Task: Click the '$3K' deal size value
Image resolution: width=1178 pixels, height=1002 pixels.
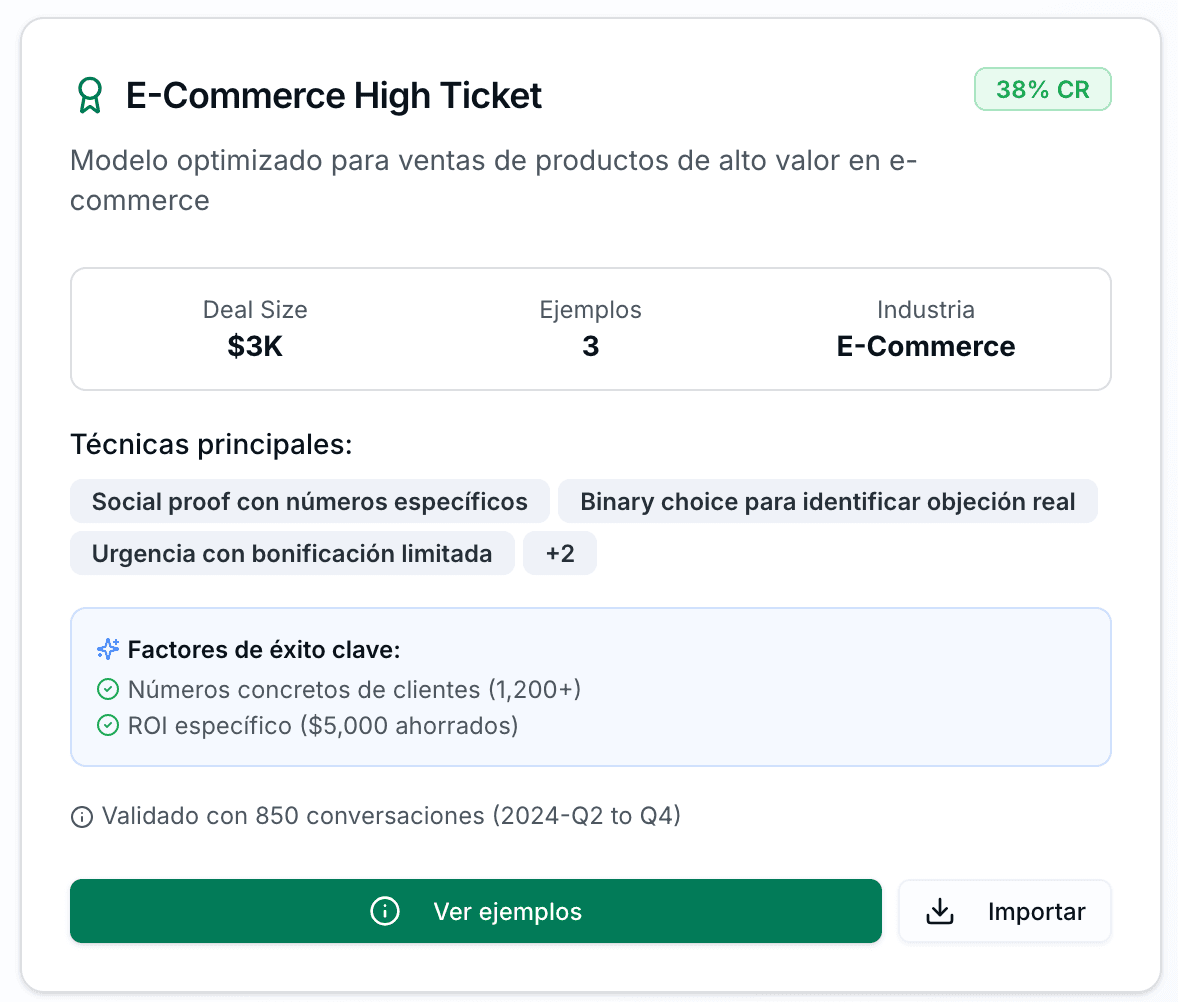Action: (255, 346)
